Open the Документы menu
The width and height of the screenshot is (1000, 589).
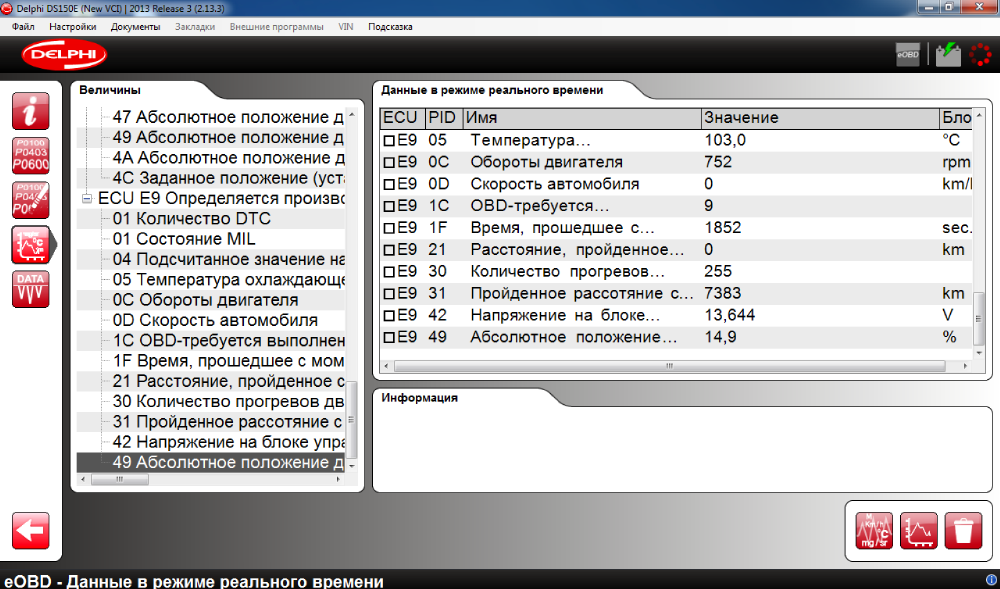(135, 27)
